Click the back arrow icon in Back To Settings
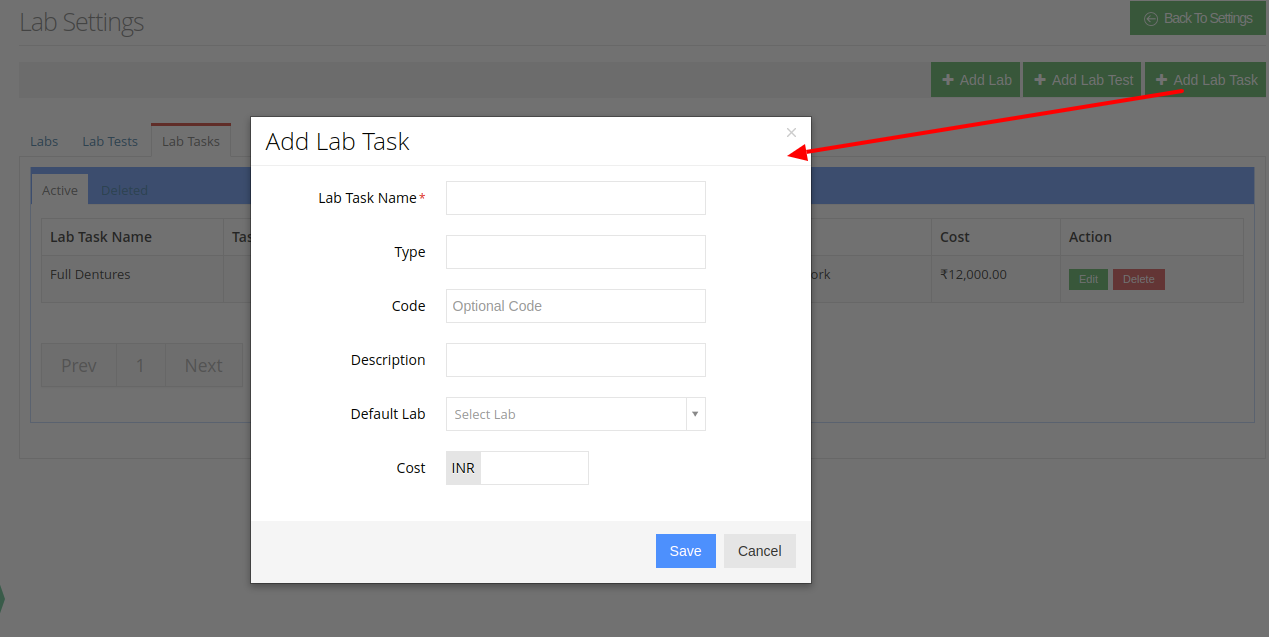1269x637 pixels. [1151, 18]
